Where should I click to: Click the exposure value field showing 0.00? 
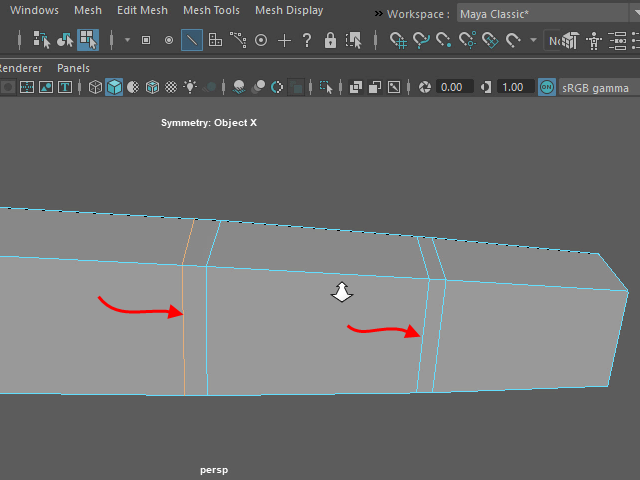(x=452, y=87)
